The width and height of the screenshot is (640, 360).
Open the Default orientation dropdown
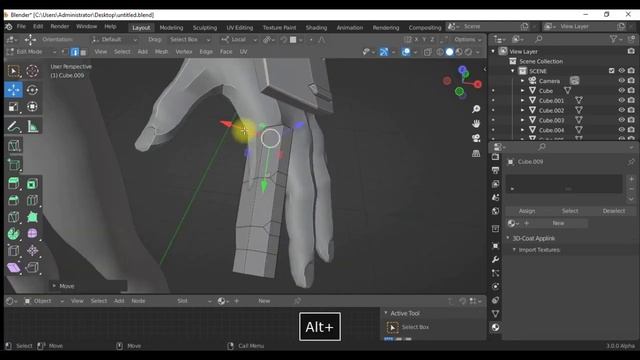pos(114,40)
